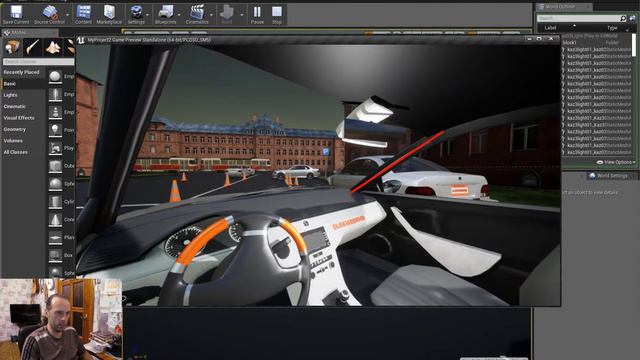Pick the Box Trigger icon

coord(55,256)
